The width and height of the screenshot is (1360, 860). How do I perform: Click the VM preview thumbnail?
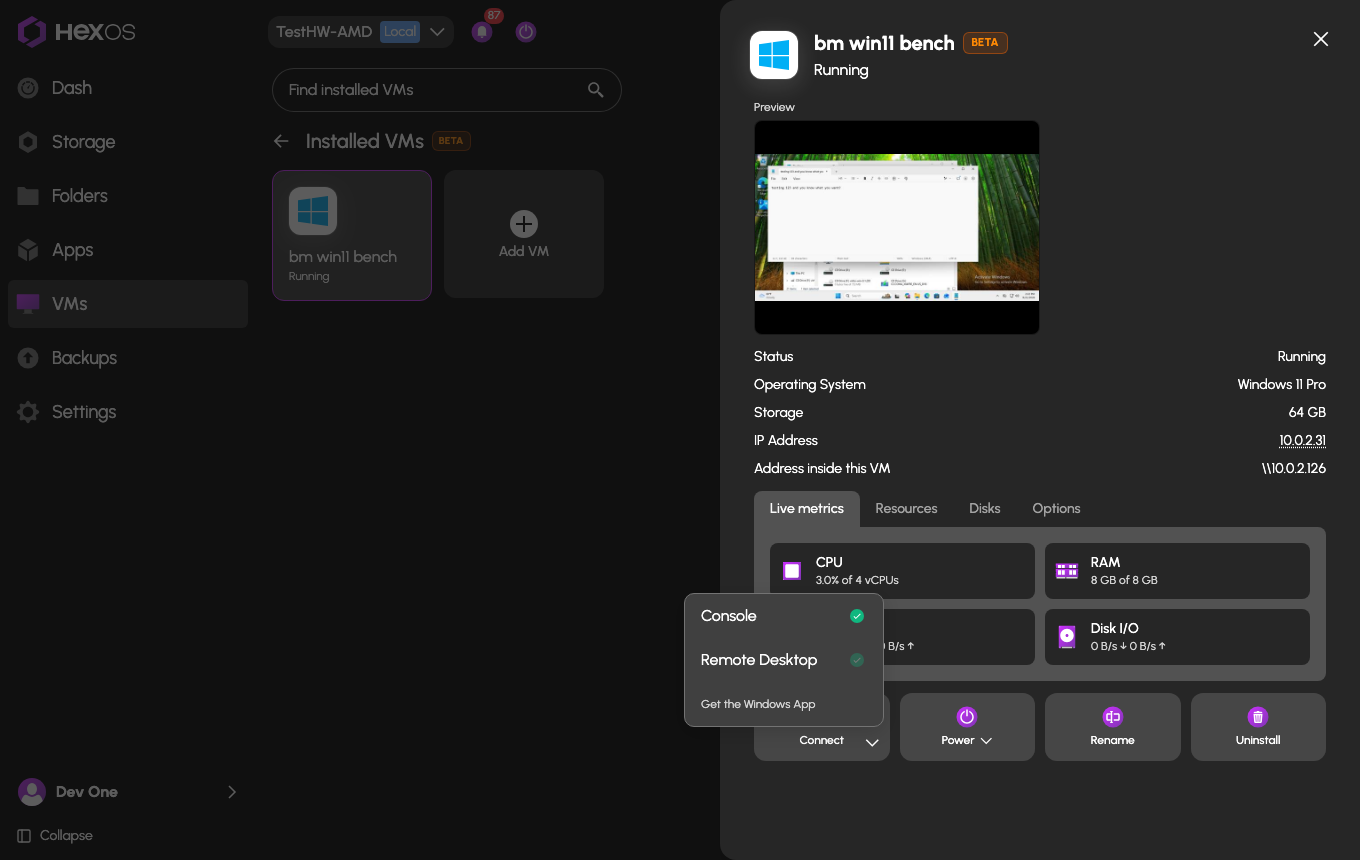coord(897,228)
